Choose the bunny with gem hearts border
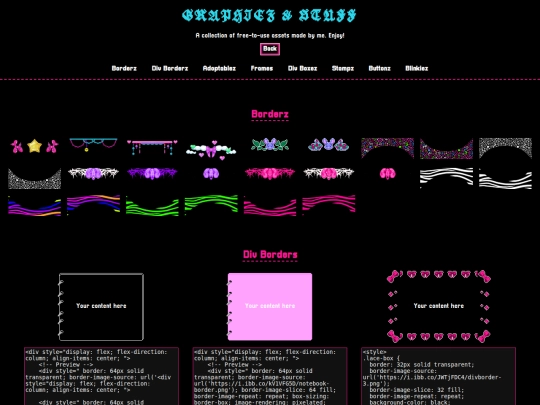 329,145
